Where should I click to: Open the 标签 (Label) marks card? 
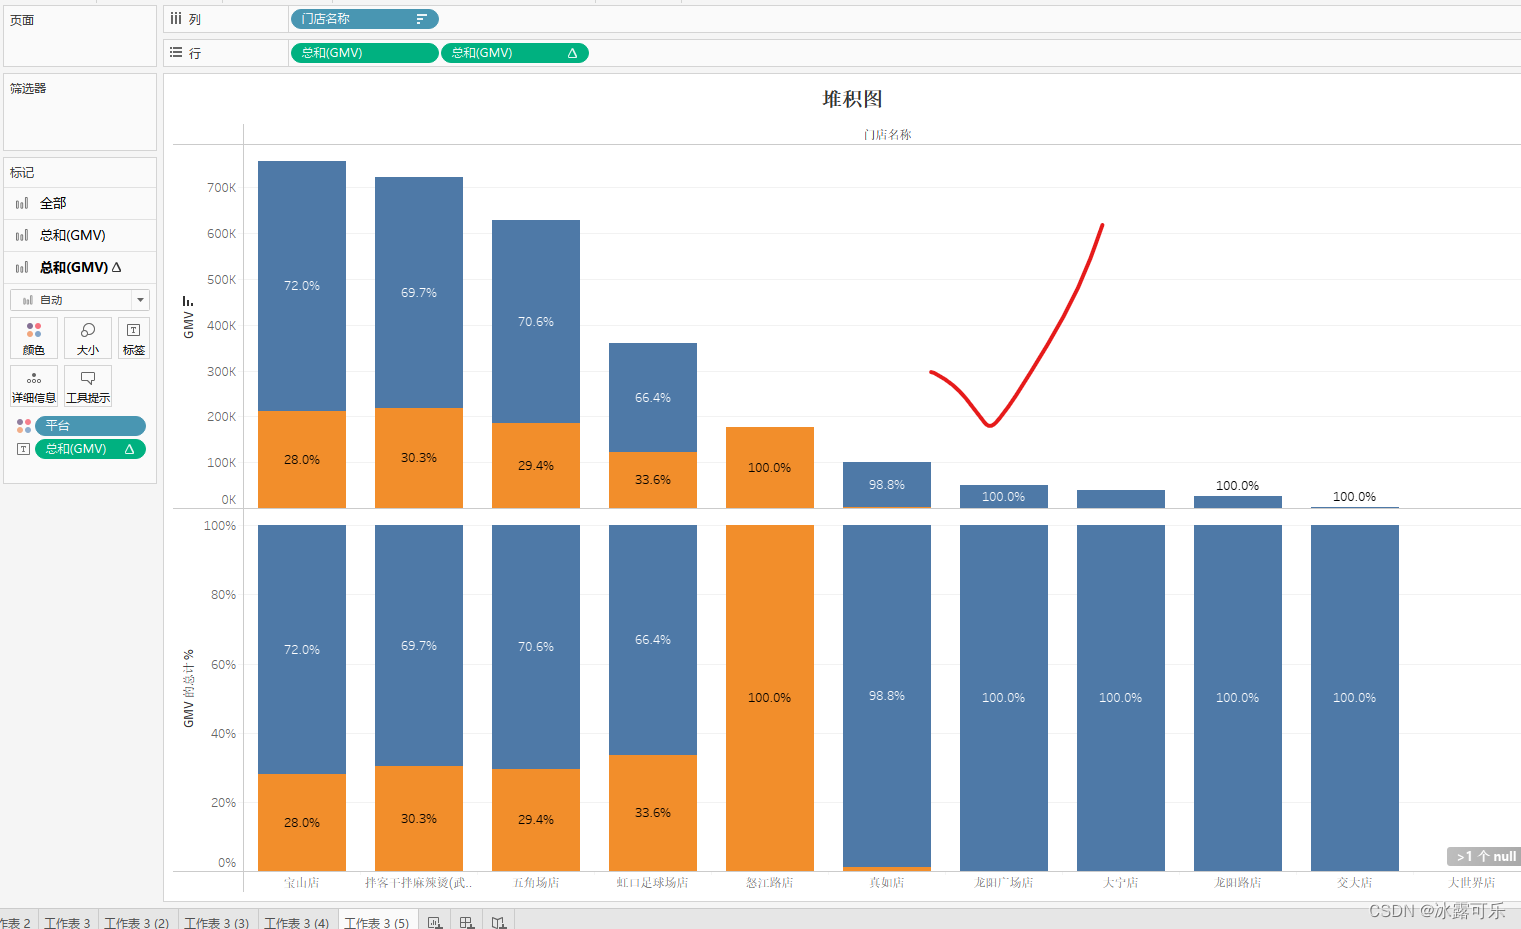tap(134, 338)
